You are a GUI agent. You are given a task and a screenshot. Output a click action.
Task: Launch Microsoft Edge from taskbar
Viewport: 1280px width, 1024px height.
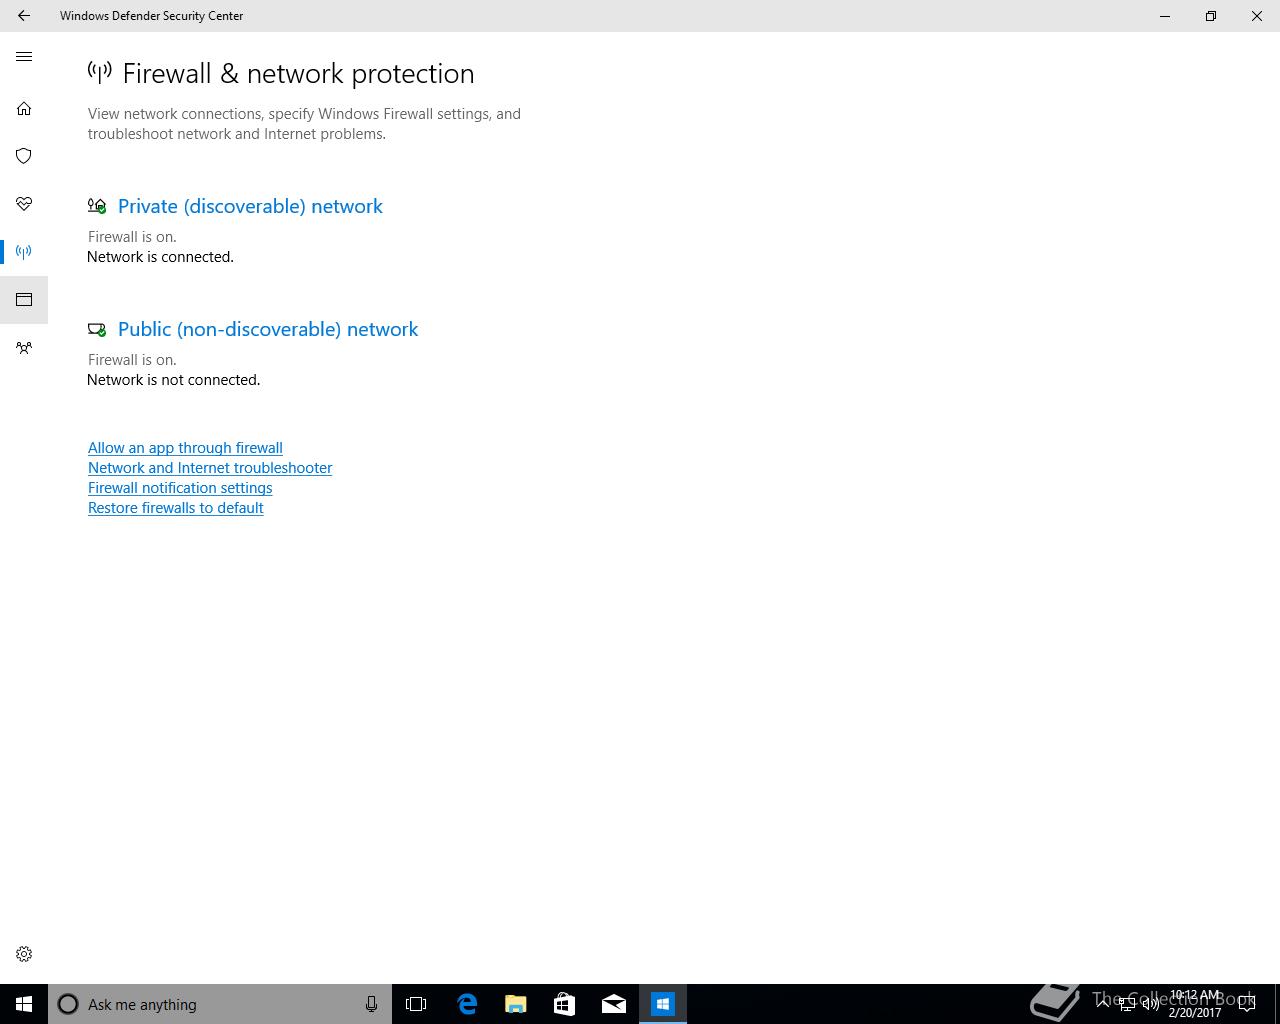point(467,1004)
